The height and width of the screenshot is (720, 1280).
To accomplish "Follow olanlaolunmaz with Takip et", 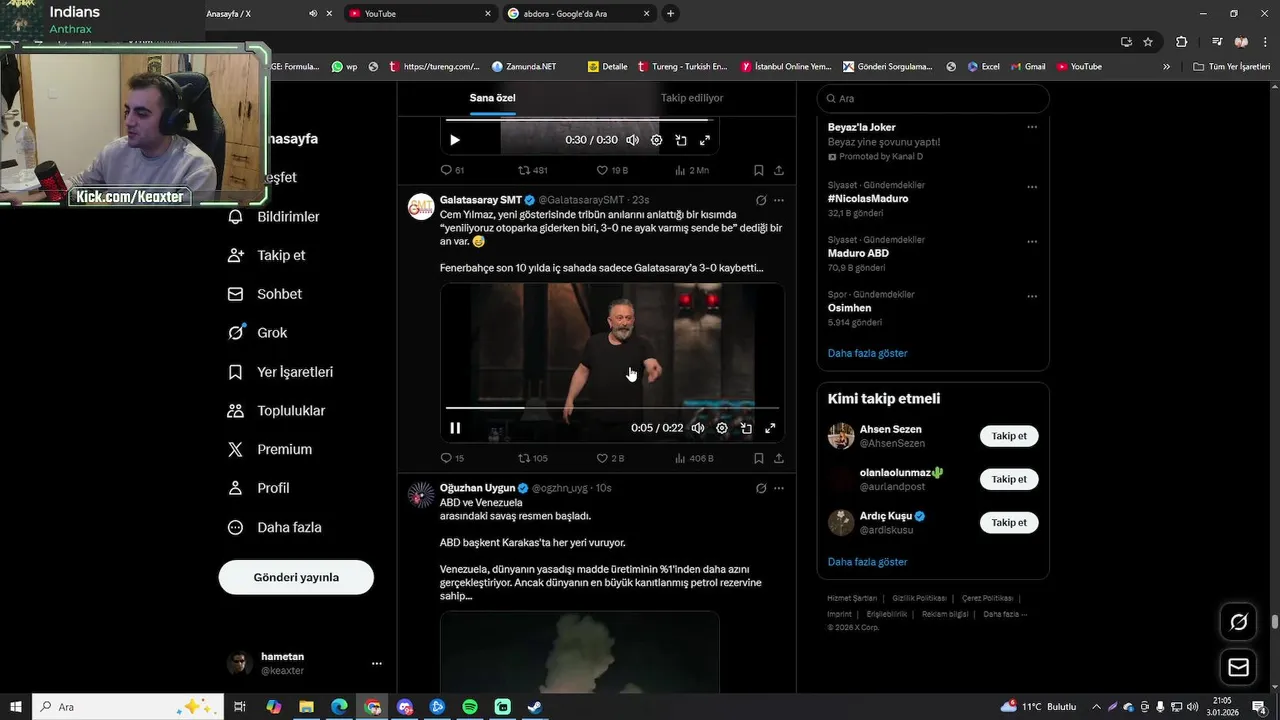I will click(1009, 479).
